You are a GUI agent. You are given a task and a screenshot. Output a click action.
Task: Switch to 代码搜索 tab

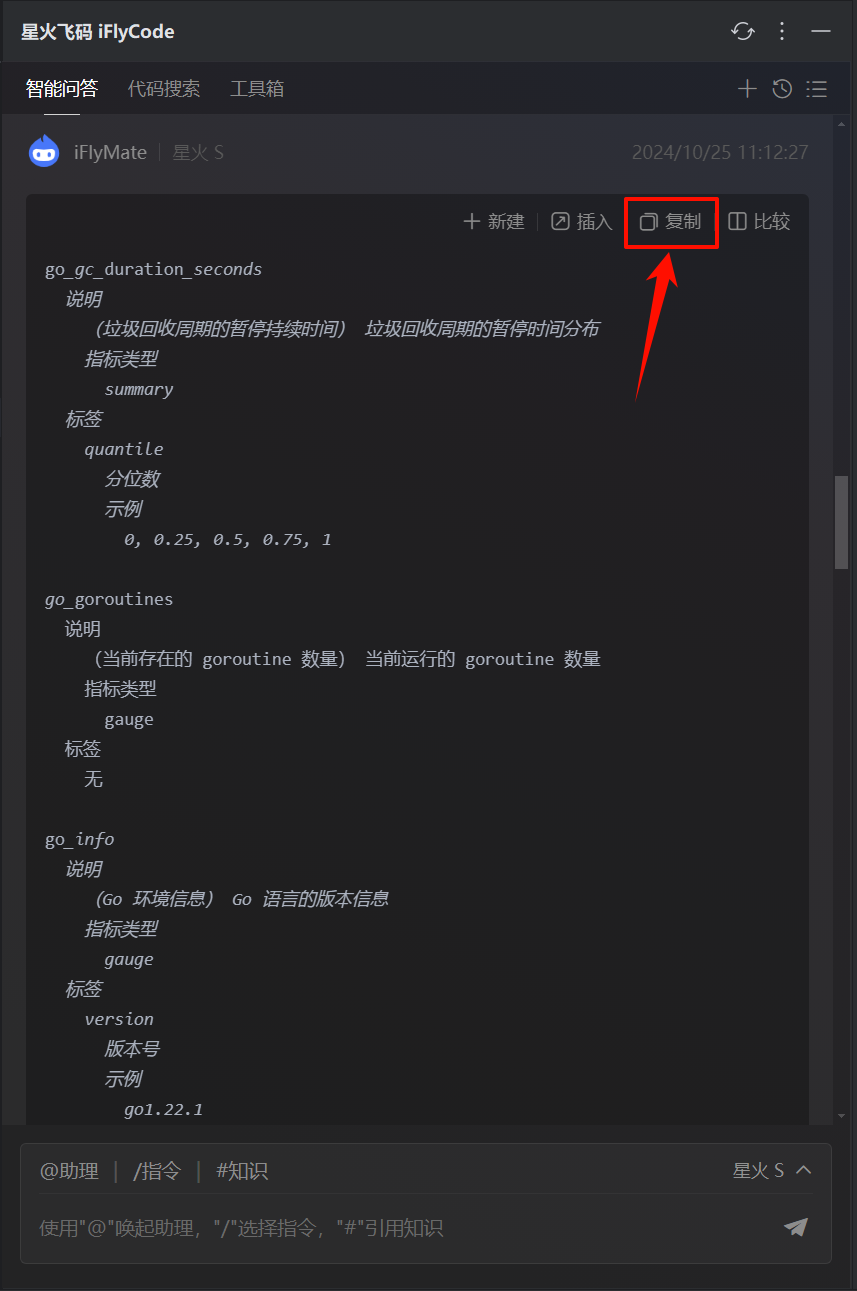(x=164, y=89)
